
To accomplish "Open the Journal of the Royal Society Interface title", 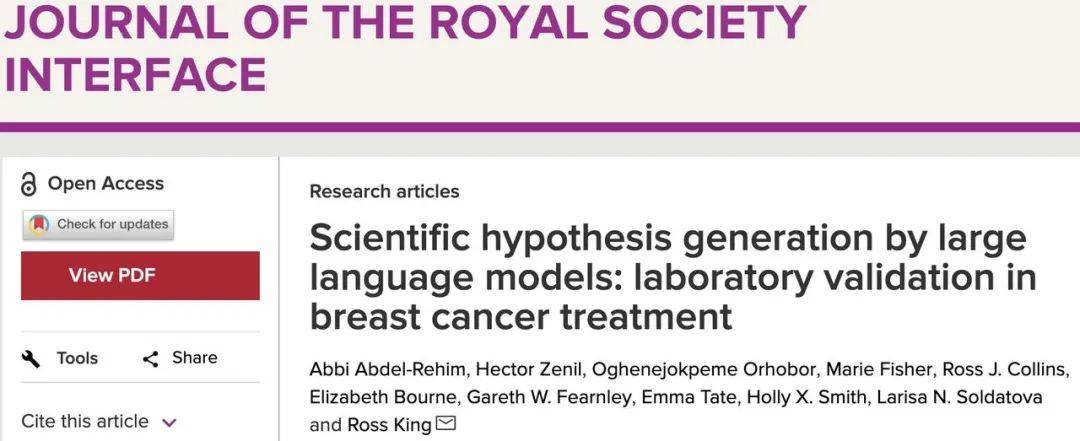I will point(404,48).
